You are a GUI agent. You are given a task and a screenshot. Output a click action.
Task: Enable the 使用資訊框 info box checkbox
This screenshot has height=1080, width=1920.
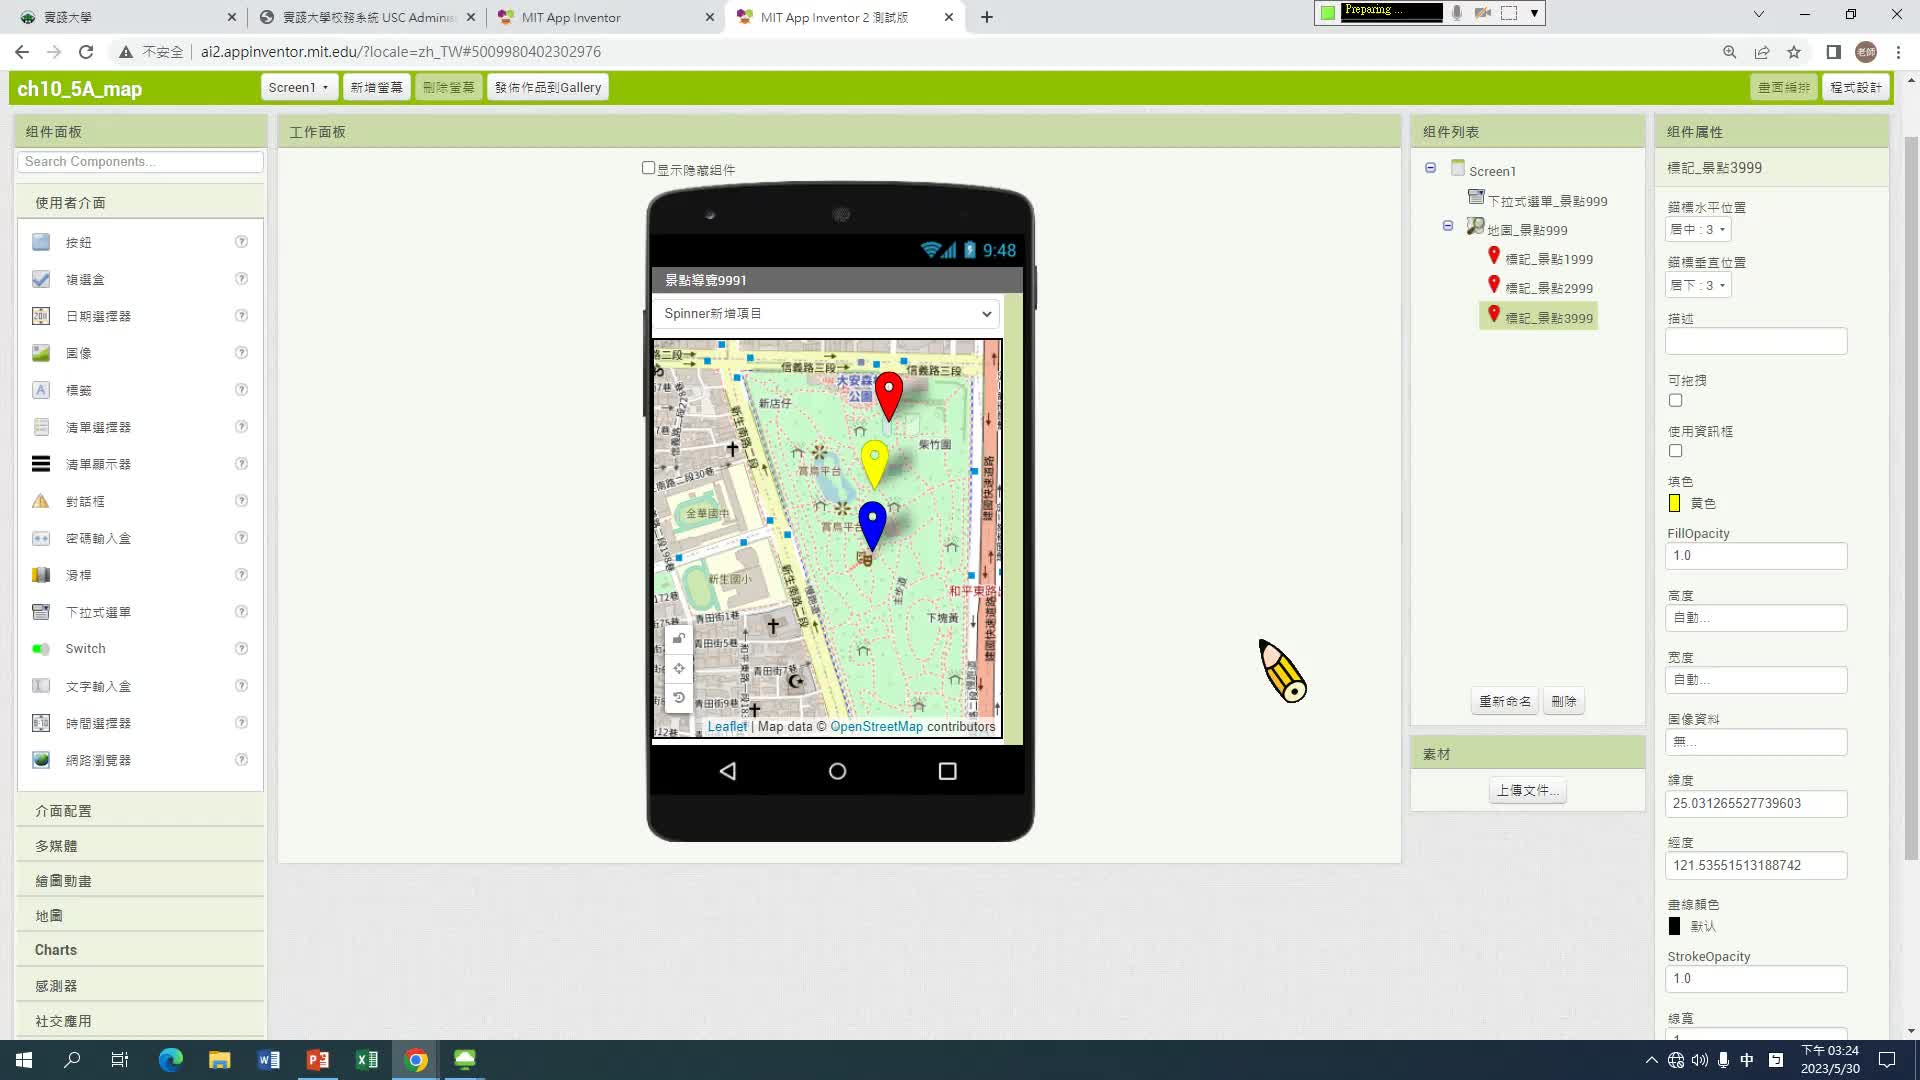(1676, 451)
